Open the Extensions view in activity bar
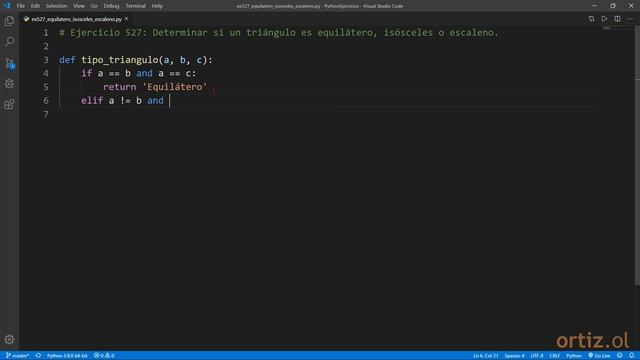This screenshot has height=360, width=640. [x=9, y=104]
